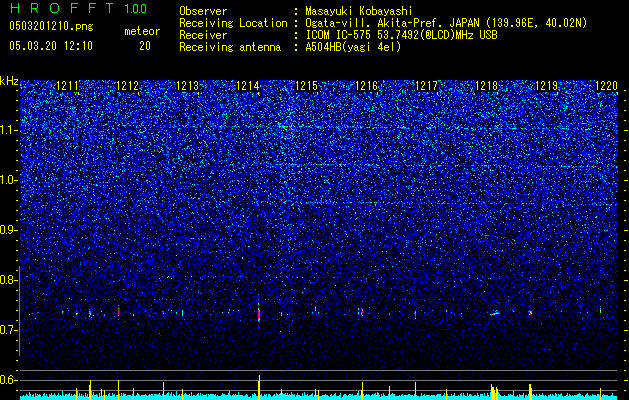Click the 1216 time marker
629x400 pixels.
click(367, 86)
